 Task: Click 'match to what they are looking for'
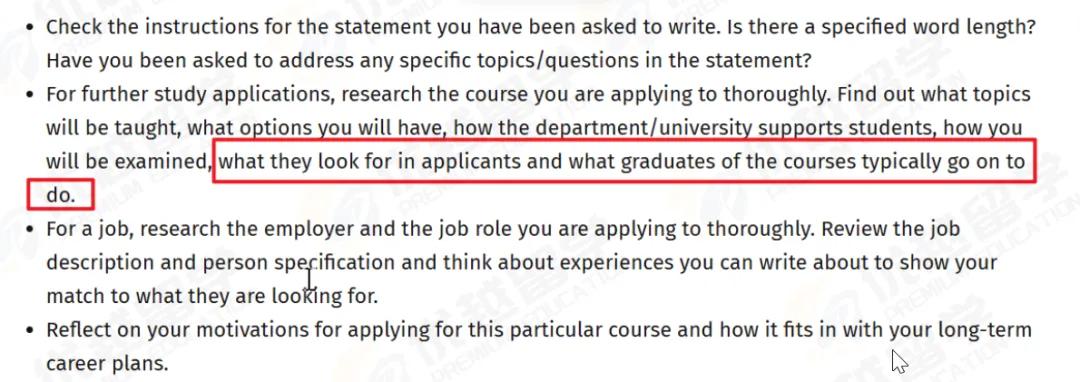pyautogui.click(x=212, y=297)
